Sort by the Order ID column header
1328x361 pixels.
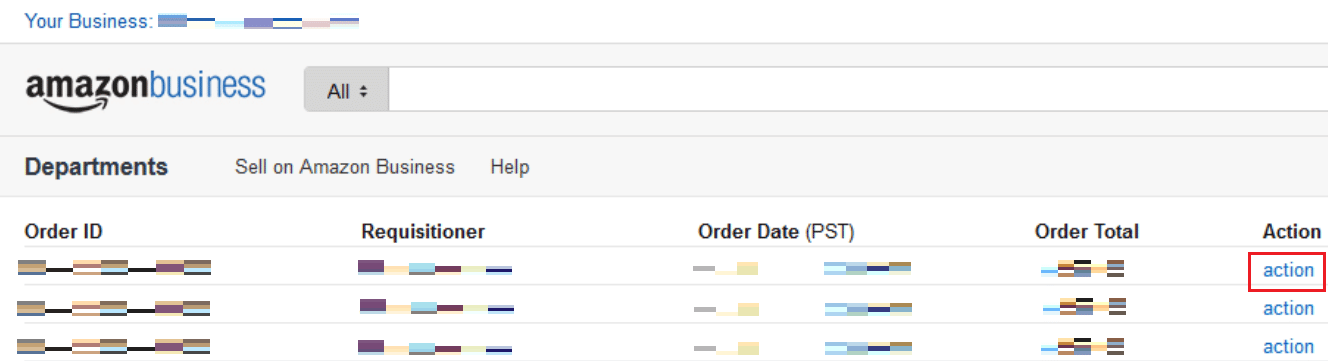(64, 232)
